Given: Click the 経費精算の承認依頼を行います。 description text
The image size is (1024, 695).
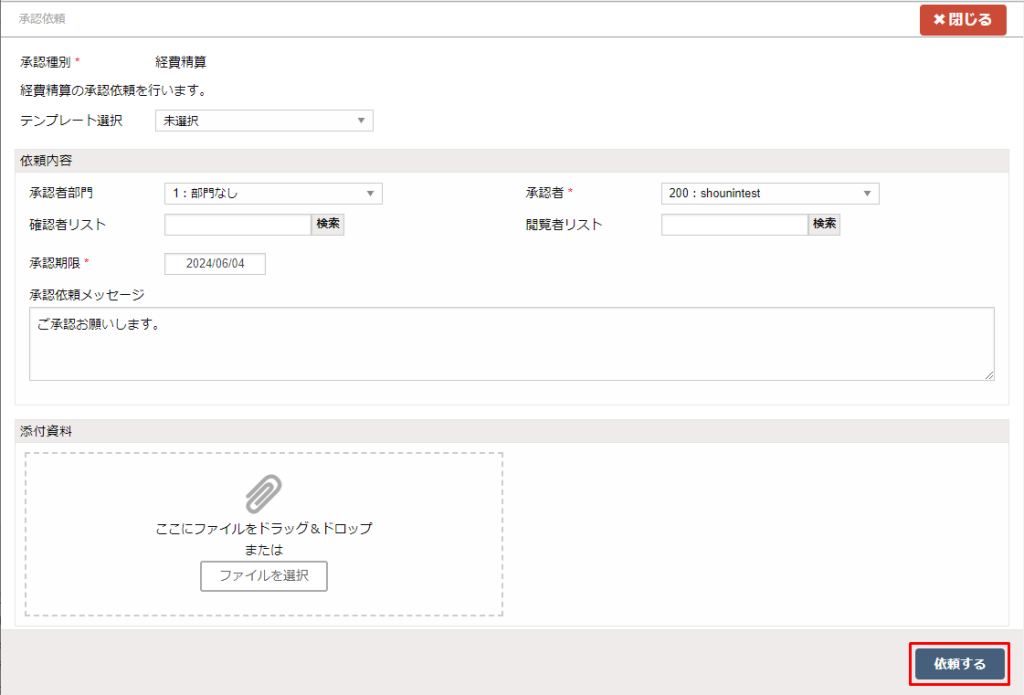Looking at the screenshot, I should [x=114, y=91].
